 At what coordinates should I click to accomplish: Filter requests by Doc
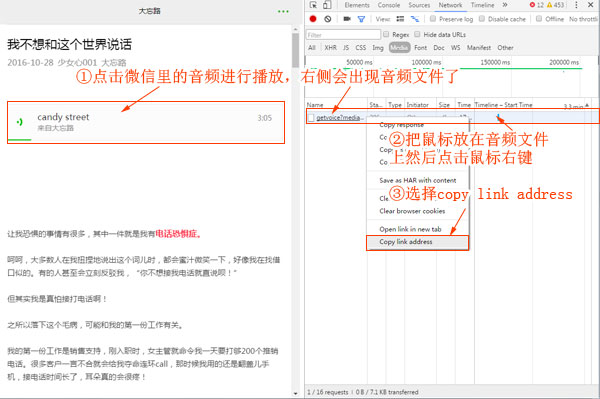tap(439, 48)
